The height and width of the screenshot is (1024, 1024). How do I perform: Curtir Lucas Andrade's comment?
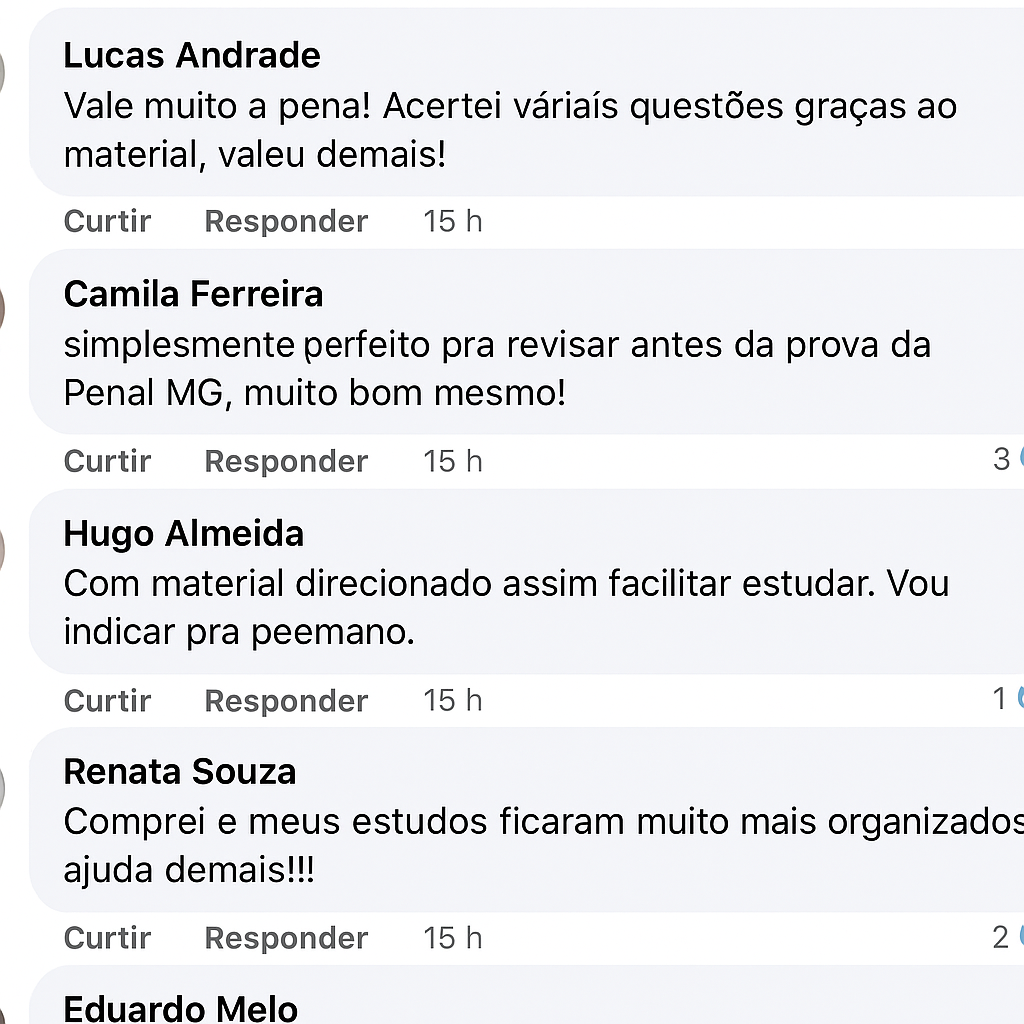click(x=107, y=221)
